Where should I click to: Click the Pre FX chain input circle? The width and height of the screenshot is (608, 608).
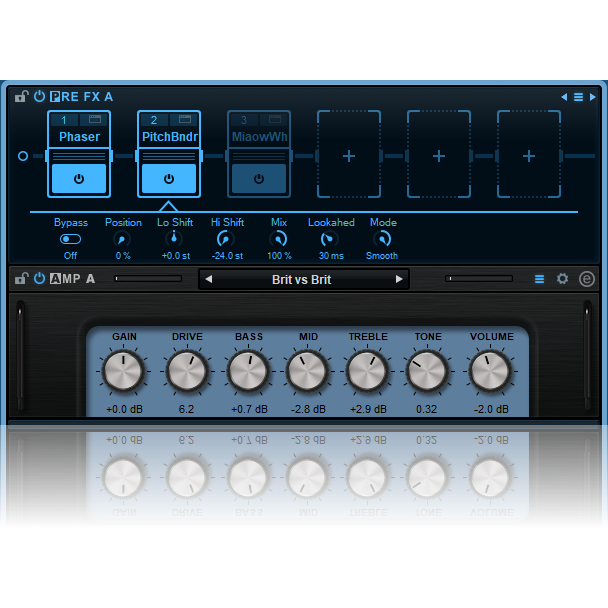(23, 156)
